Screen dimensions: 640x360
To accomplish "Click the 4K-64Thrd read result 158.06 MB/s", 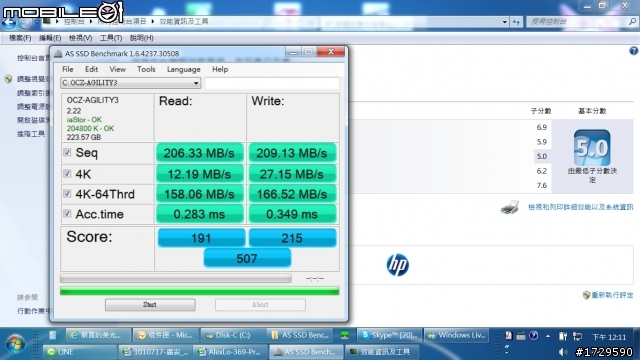I will [x=200, y=194].
